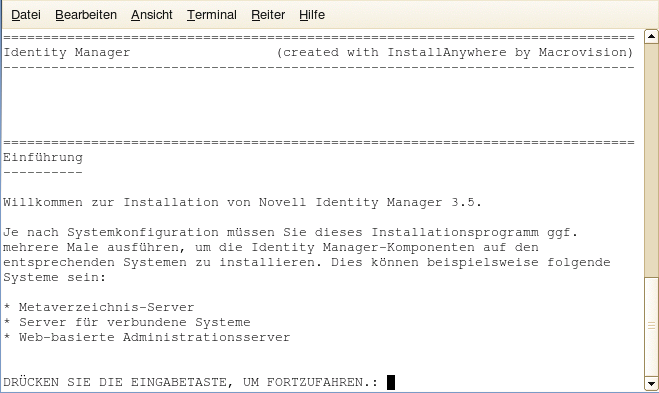Click the vertical scrollbar thumb
Image resolution: width=659 pixels, height=393 pixels.
pyautogui.click(x=651, y=326)
